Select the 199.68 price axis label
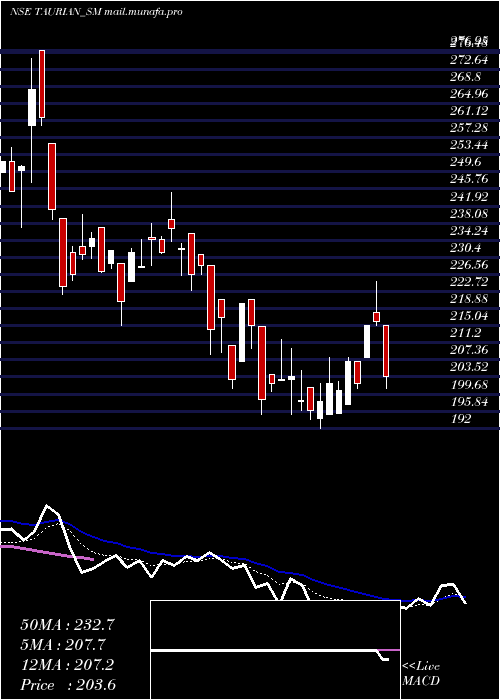The width and height of the screenshot is (500, 700). tap(469, 384)
